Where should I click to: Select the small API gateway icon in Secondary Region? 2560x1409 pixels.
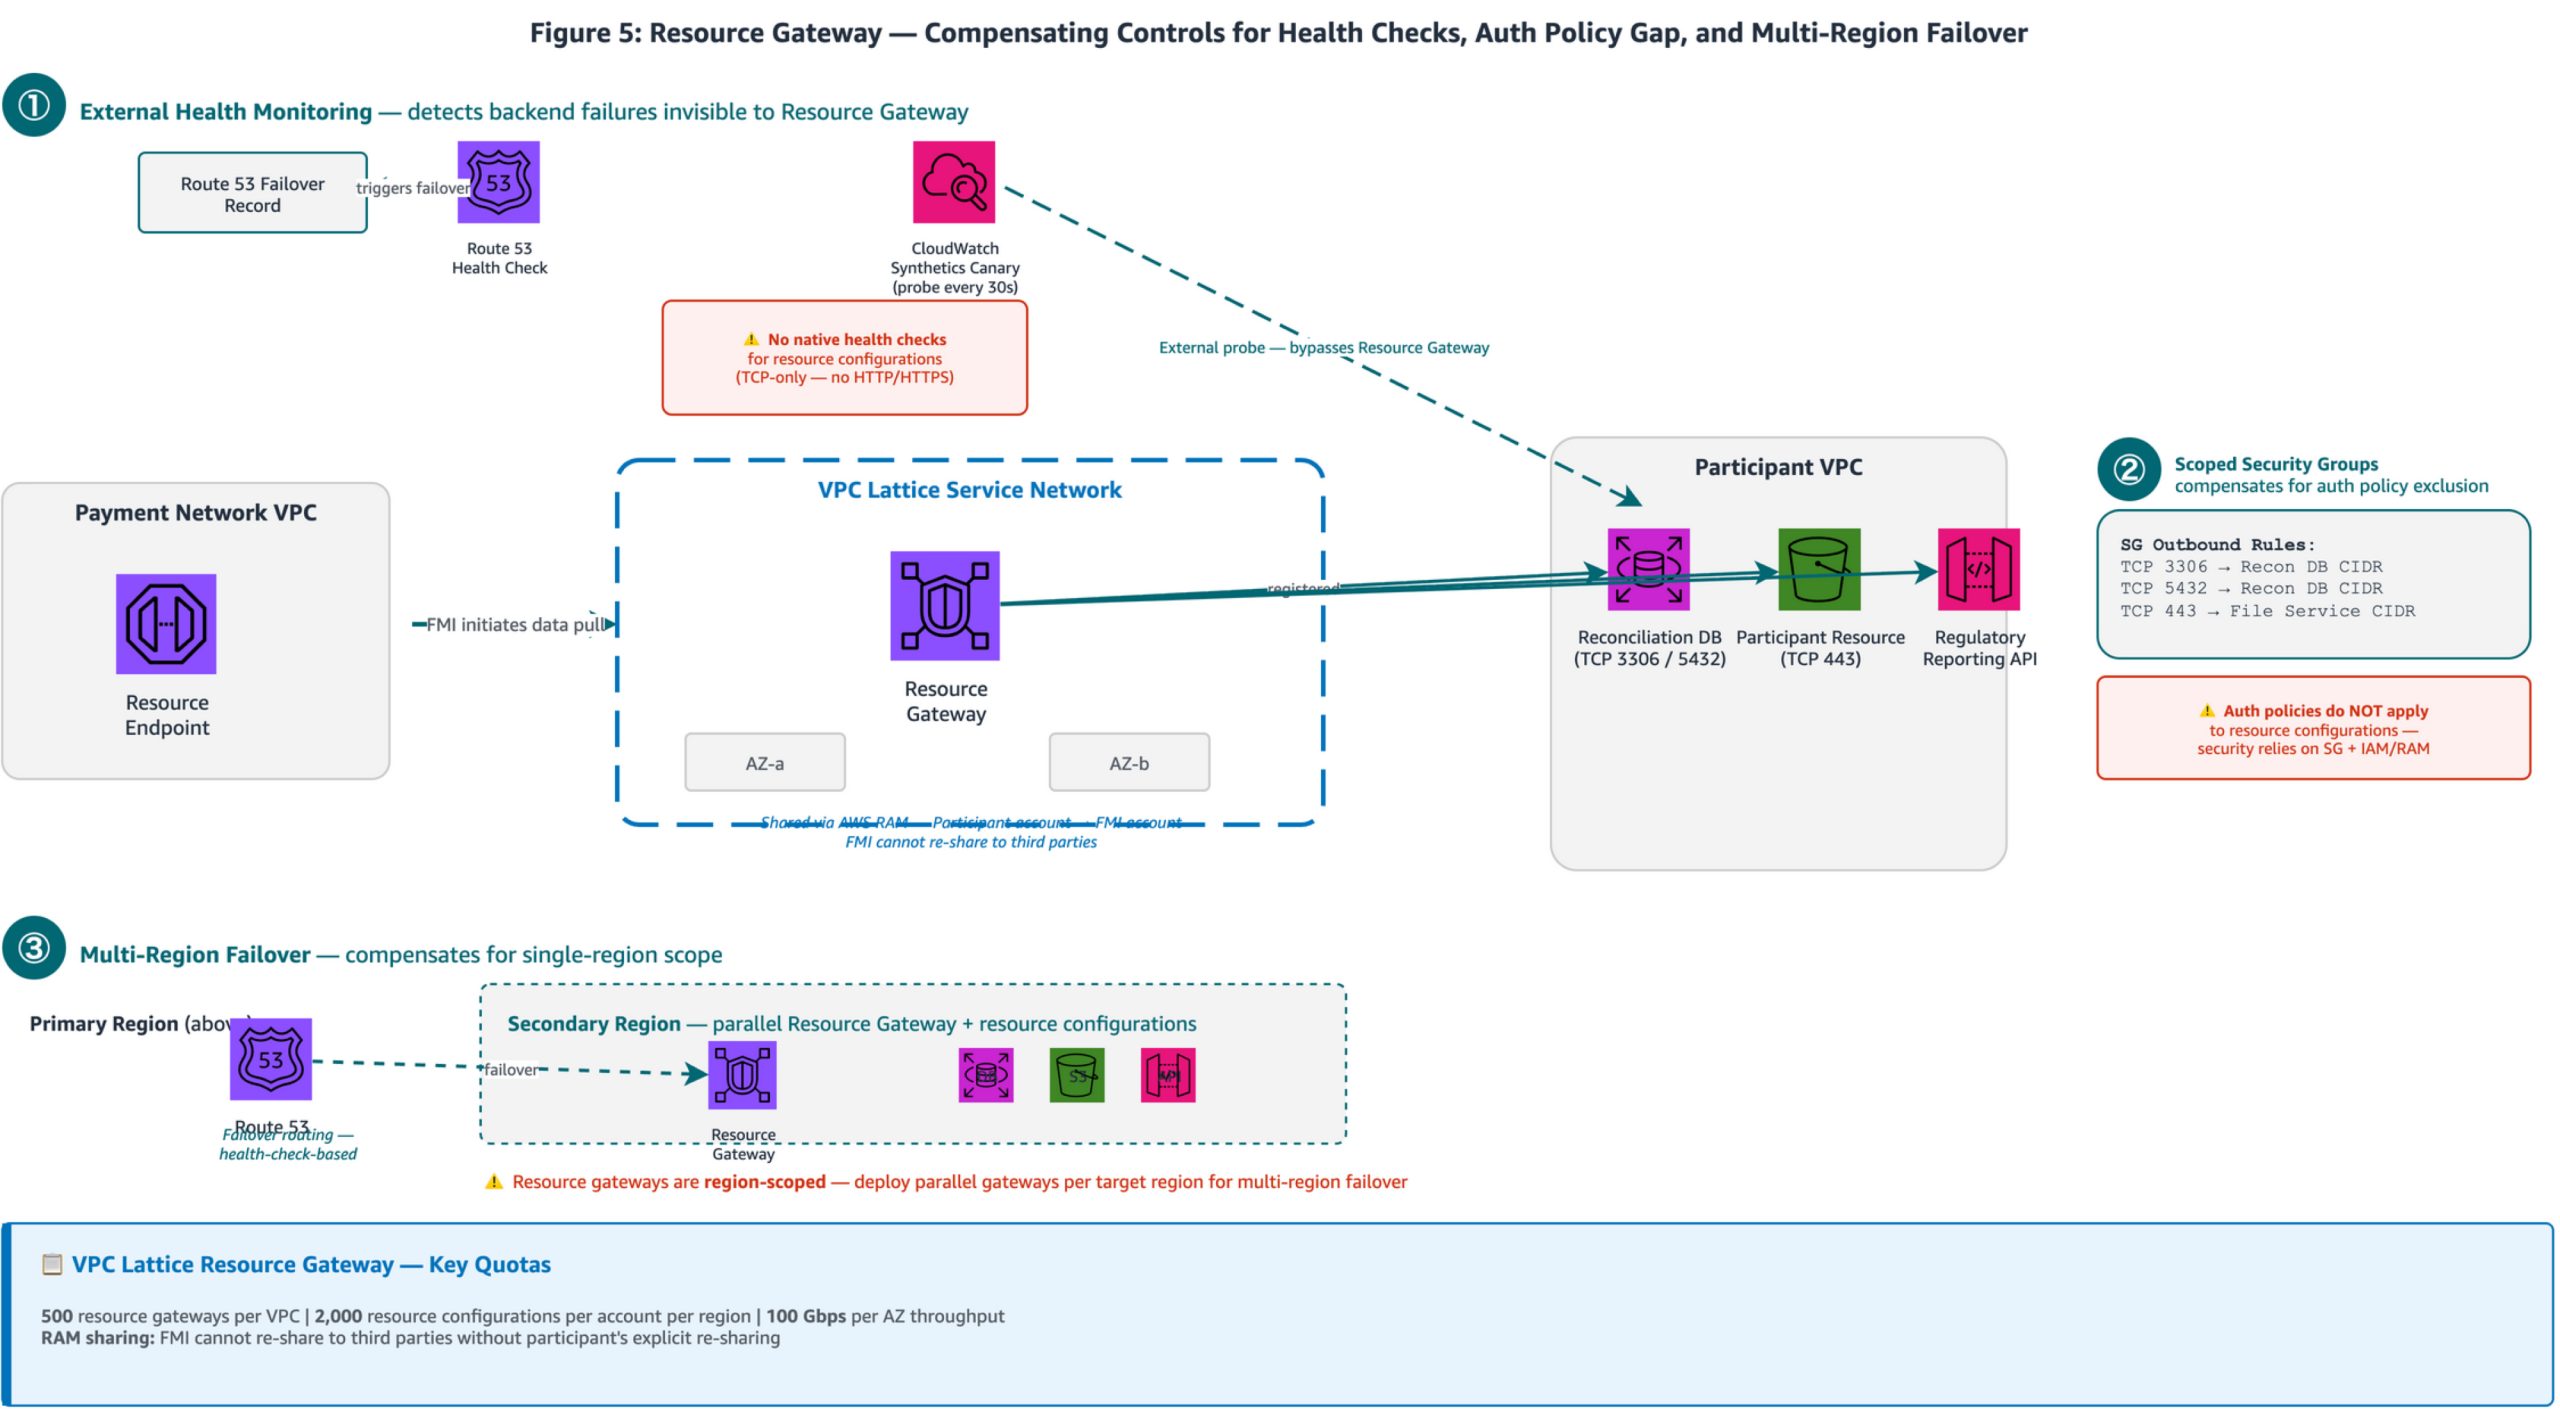point(1167,1075)
